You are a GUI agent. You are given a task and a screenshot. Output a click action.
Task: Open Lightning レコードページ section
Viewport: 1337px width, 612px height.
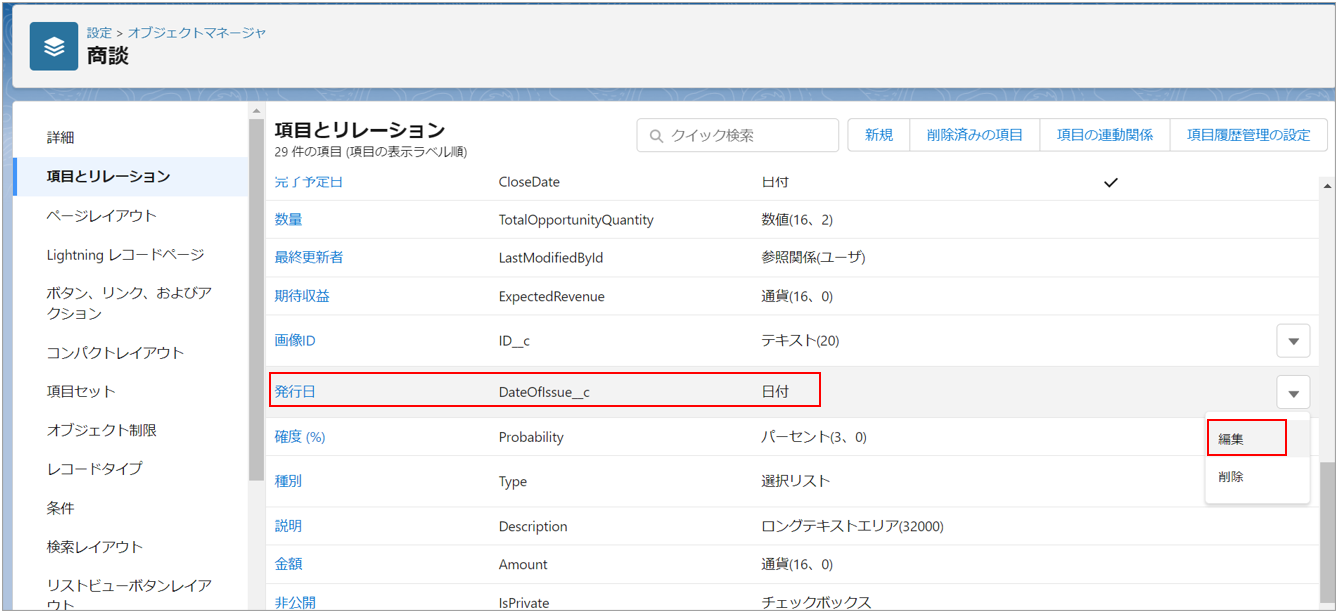pos(125,255)
